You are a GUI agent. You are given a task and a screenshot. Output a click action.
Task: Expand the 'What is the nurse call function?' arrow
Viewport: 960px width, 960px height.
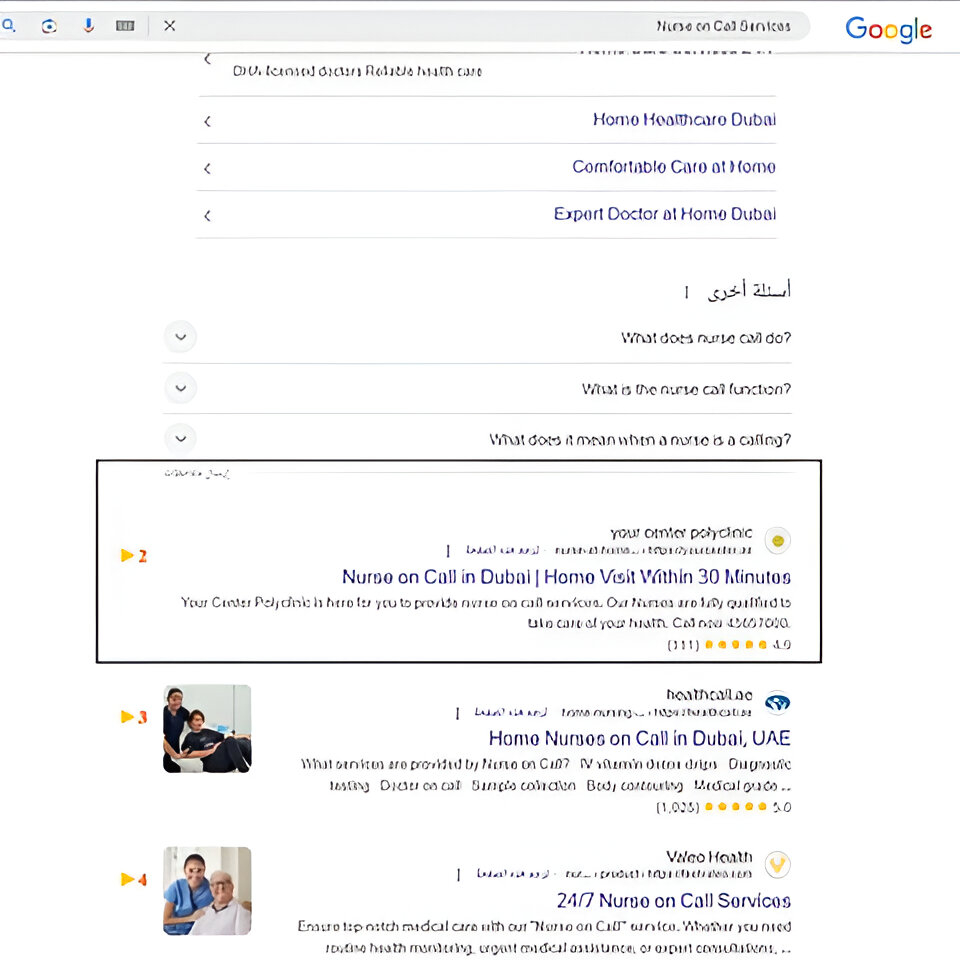click(181, 388)
